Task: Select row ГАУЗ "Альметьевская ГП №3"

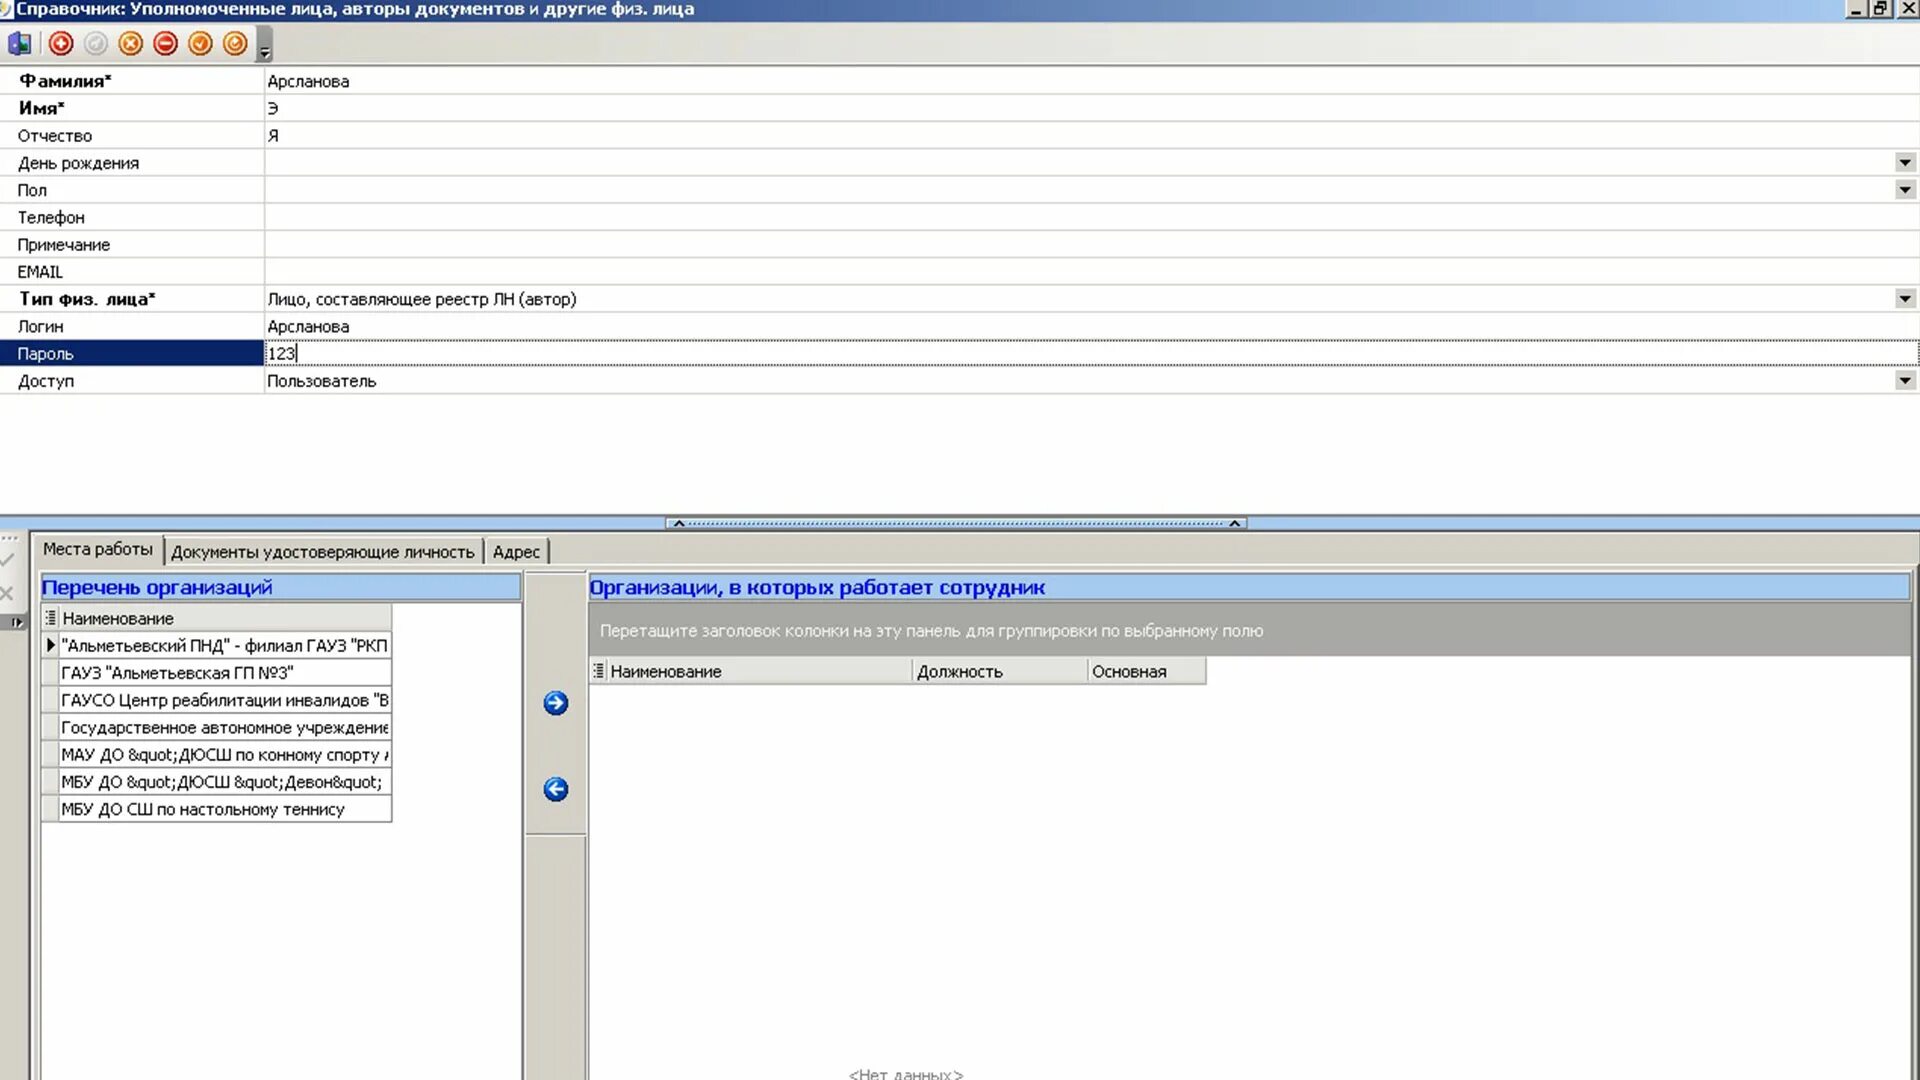Action: [224, 673]
